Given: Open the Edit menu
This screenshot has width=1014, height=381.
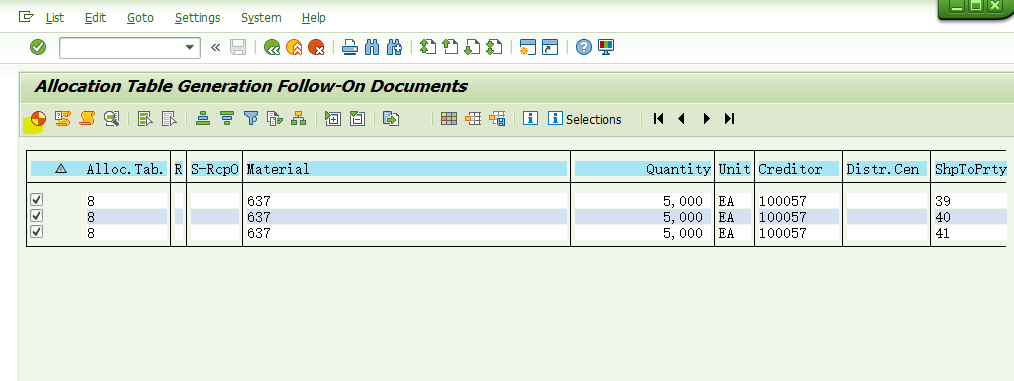Looking at the screenshot, I should click(x=95, y=17).
